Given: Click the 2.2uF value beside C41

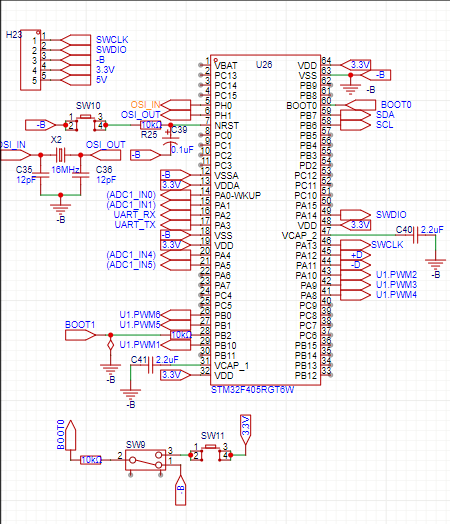Looking at the screenshot, I should pos(167,360).
